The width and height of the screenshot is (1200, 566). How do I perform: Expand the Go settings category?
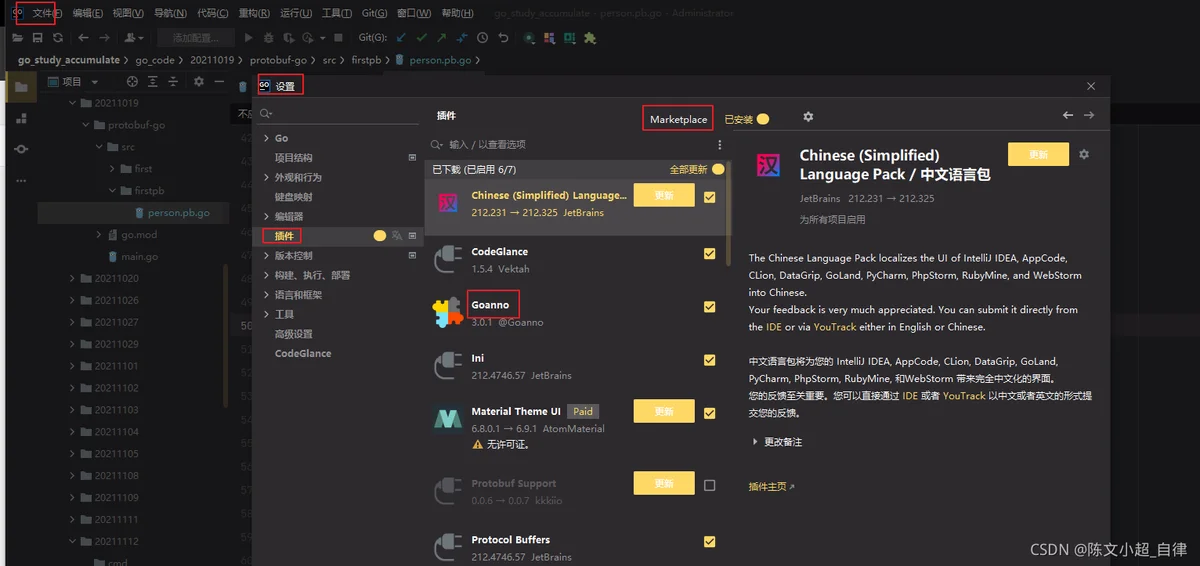click(266, 138)
